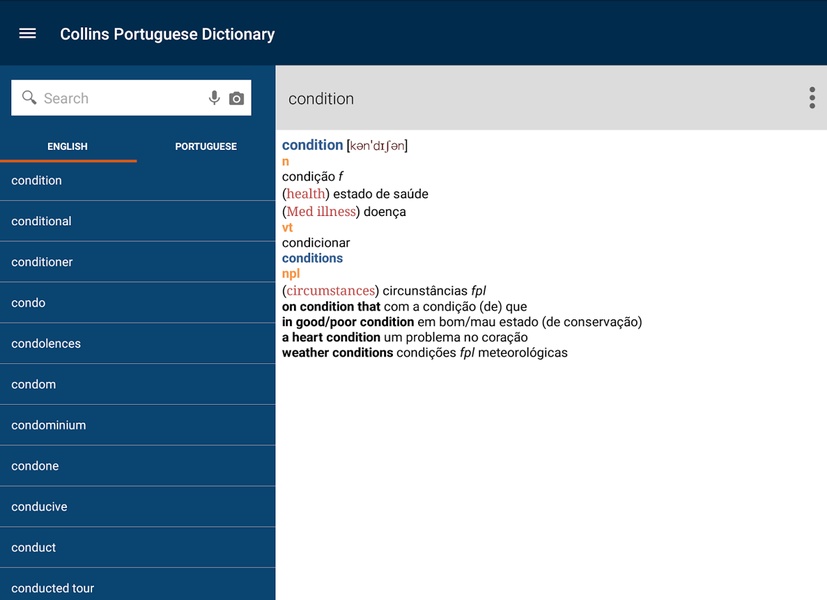Click the phrase 'a heart condition'
The image size is (827, 600).
point(331,337)
